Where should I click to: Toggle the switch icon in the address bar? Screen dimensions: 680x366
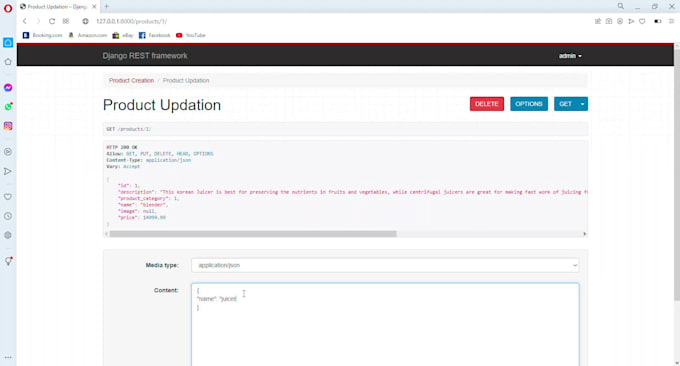[x=658, y=21]
